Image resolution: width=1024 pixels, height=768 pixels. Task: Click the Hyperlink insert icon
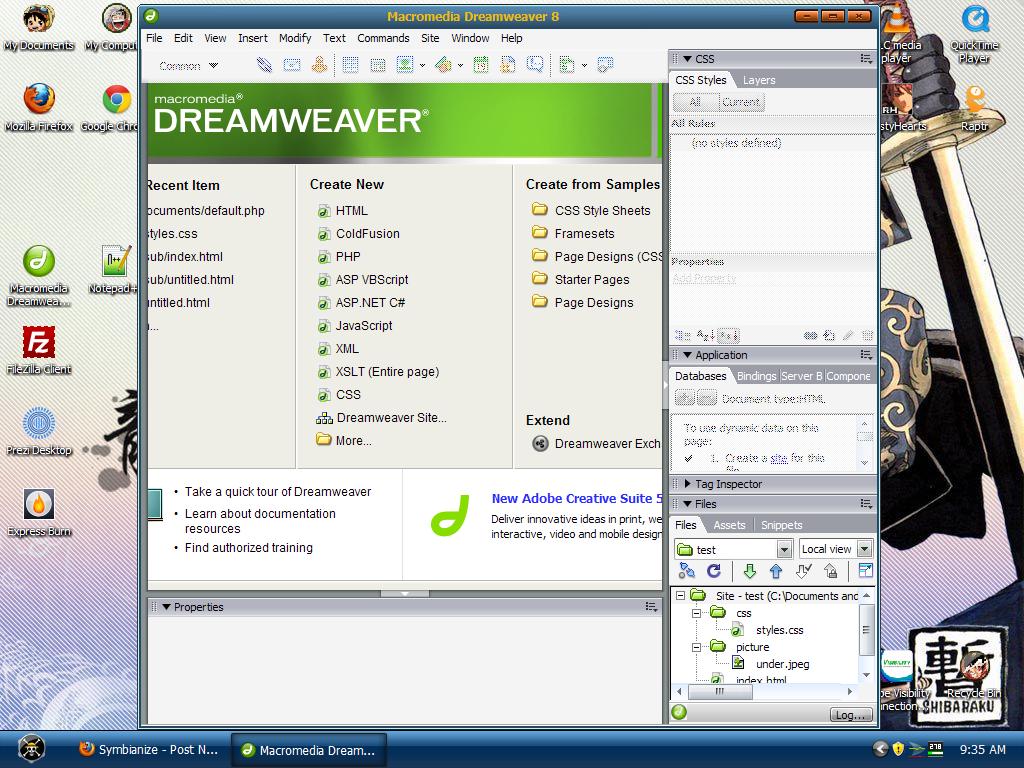(x=264, y=65)
